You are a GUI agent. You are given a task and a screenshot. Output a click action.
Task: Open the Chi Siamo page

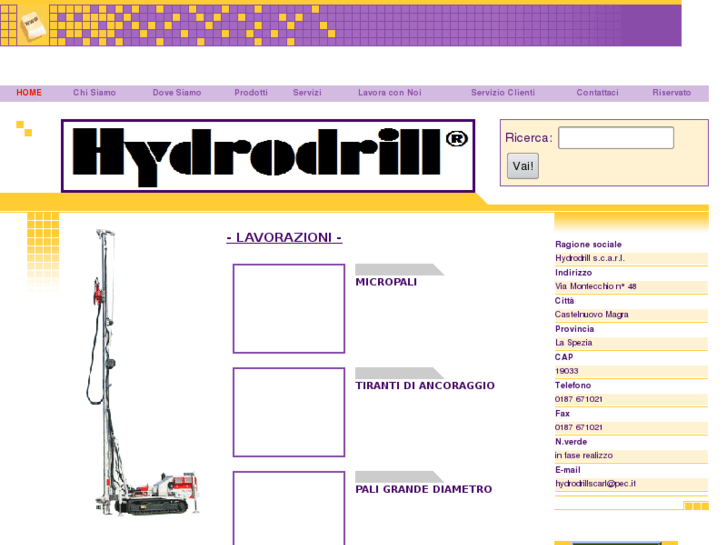[x=95, y=93]
